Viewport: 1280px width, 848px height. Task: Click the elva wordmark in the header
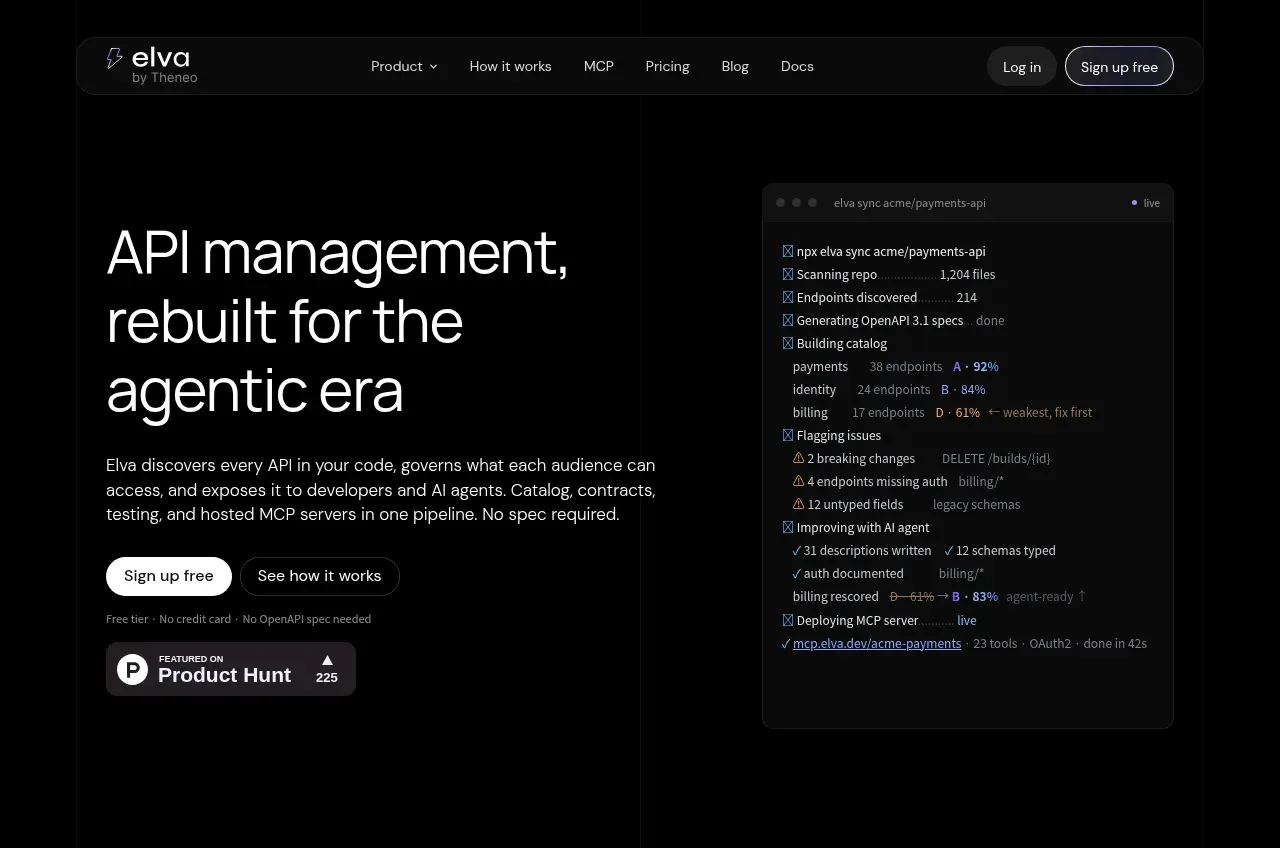click(160, 57)
